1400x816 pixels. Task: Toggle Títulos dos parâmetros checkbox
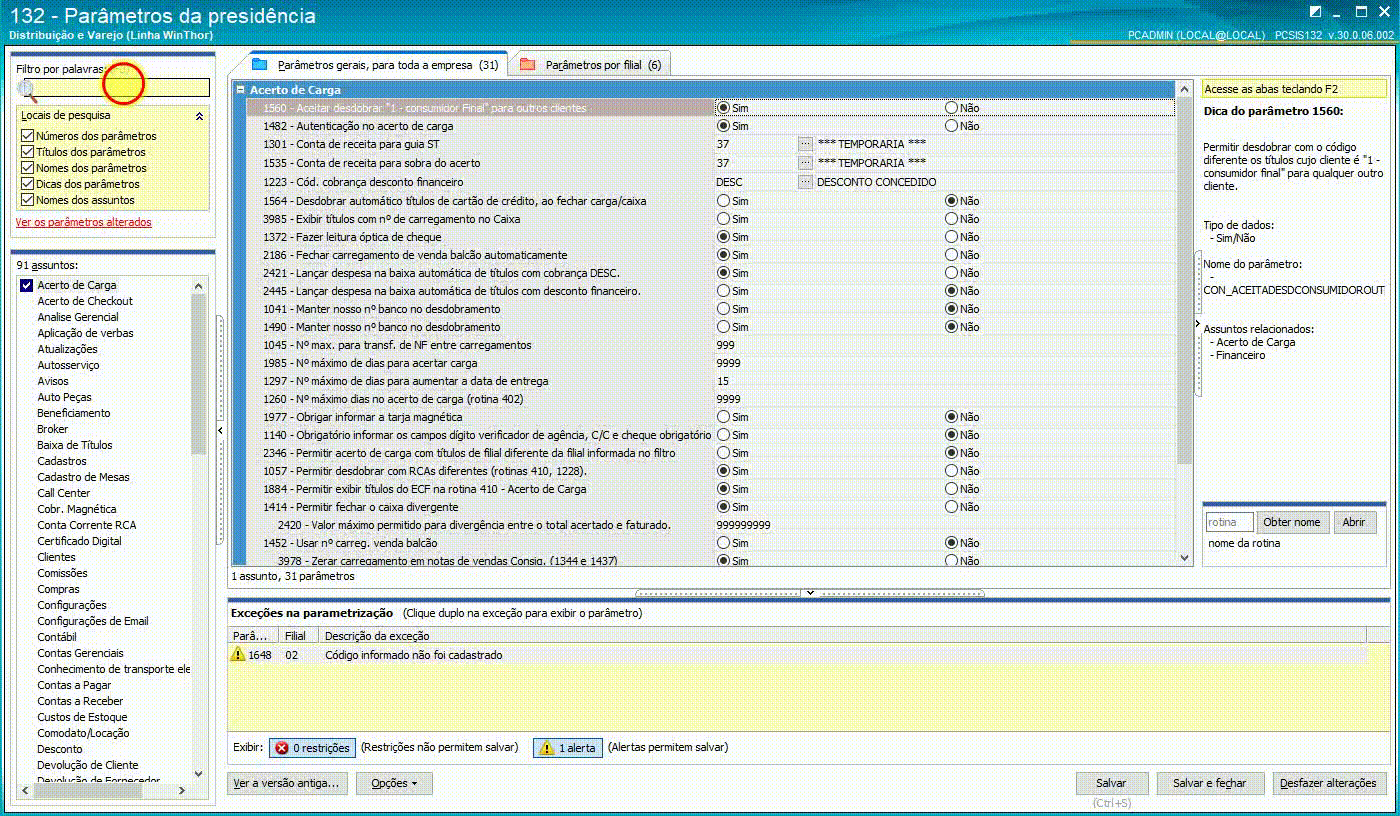tap(27, 152)
